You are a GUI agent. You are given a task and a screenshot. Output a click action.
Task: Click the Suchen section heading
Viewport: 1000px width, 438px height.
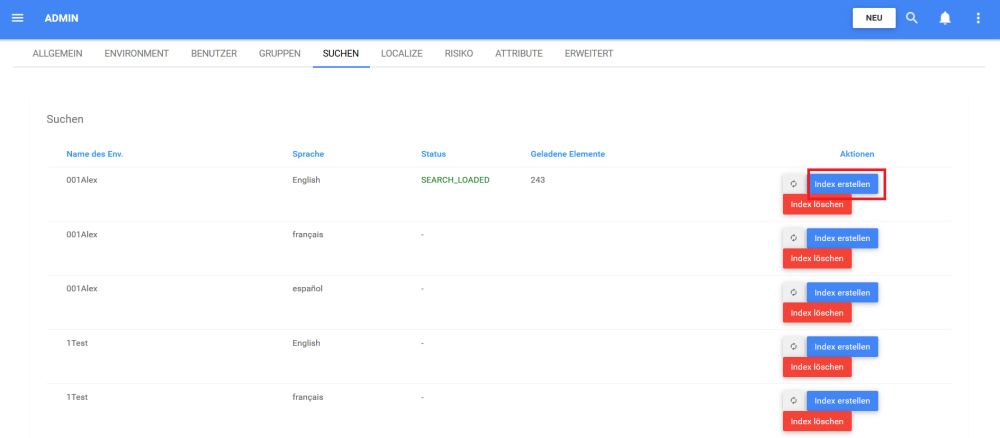tap(65, 119)
